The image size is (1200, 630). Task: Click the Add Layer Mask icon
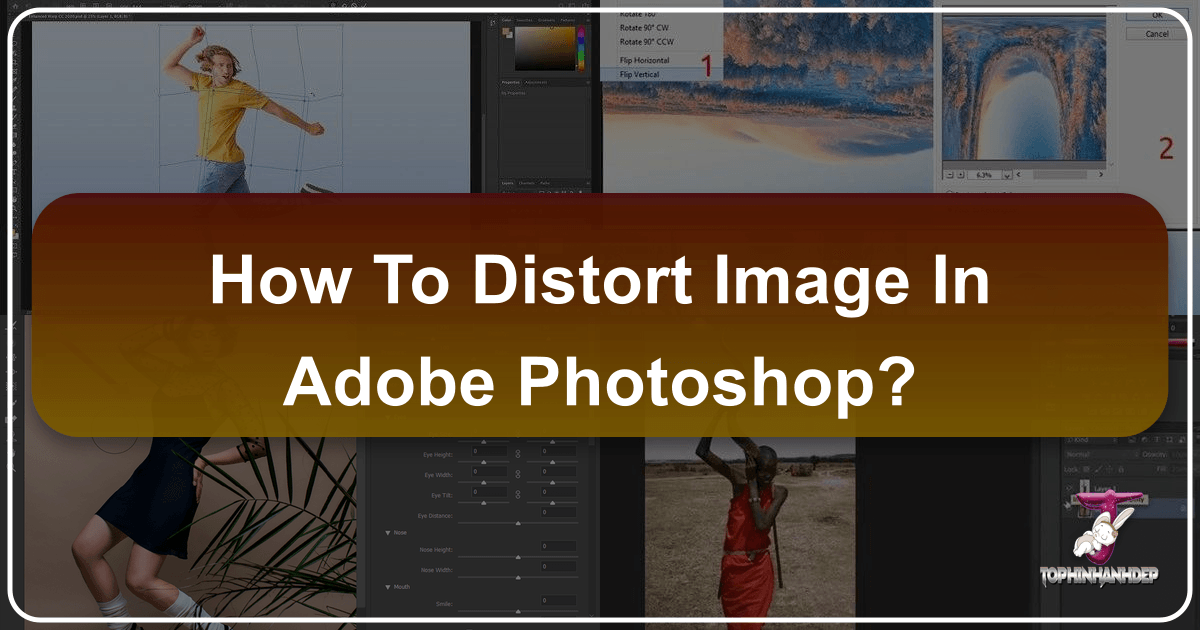556,193
